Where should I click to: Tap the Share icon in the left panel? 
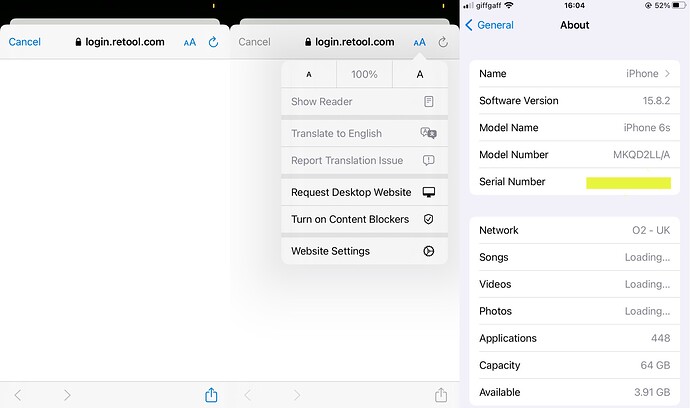point(211,394)
